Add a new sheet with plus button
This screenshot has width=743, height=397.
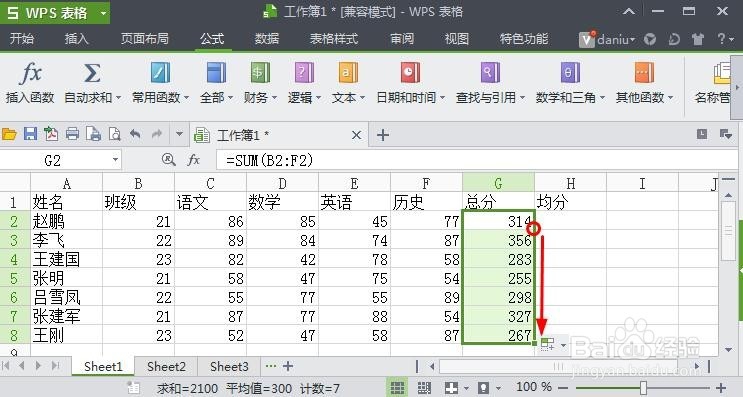288,366
